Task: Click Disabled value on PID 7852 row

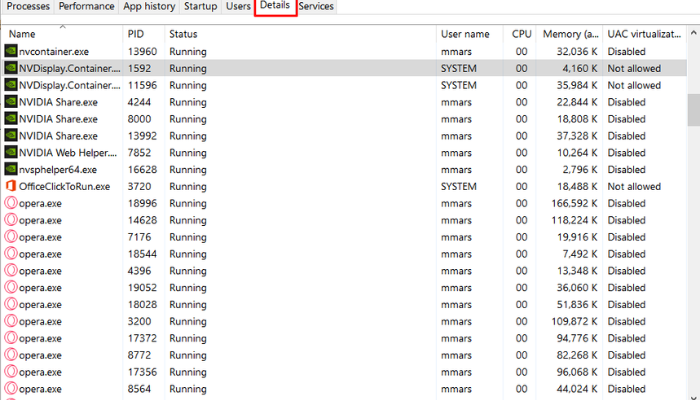Action: point(626,153)
